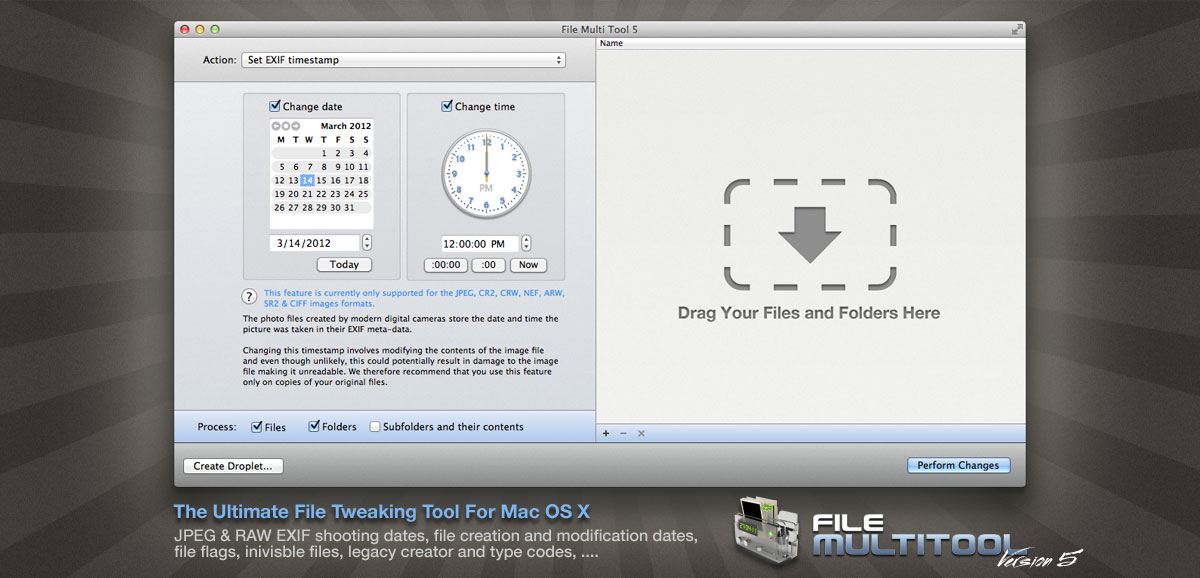Click the March 2012 month label
Image resolution: width=1200 pixels, height=578 pixels.
[x=346, y=126]
